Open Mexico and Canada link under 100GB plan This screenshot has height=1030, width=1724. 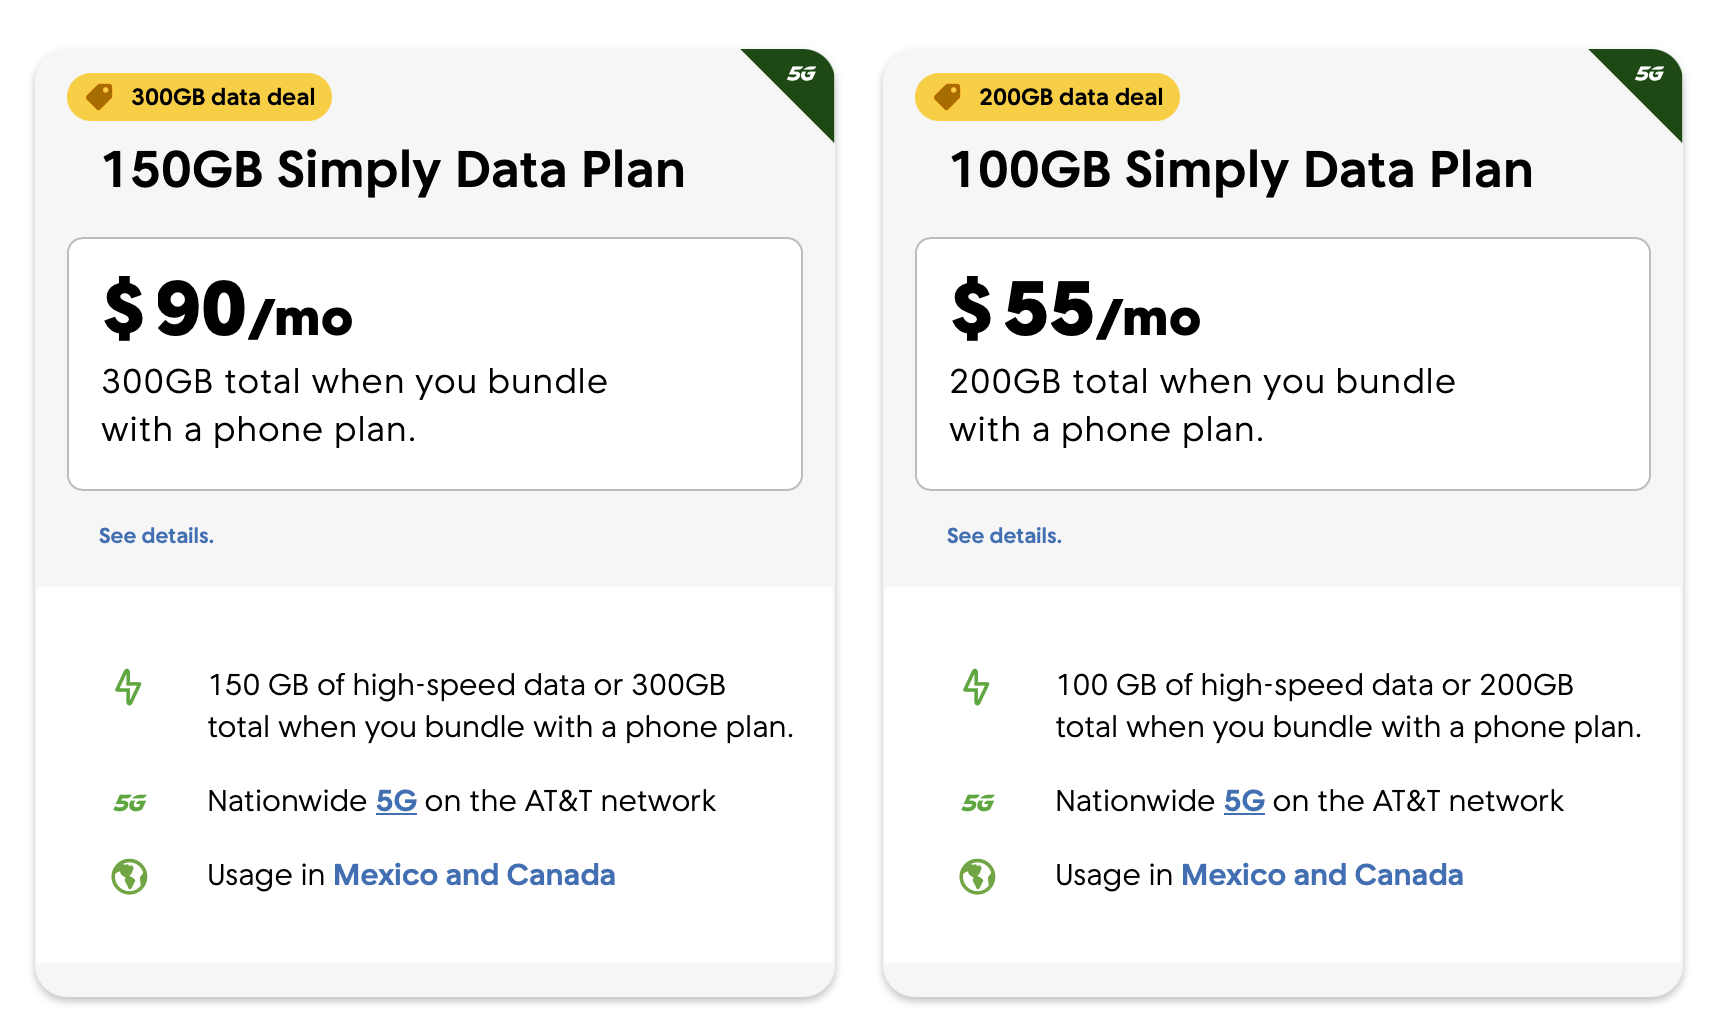[1322, 875]
